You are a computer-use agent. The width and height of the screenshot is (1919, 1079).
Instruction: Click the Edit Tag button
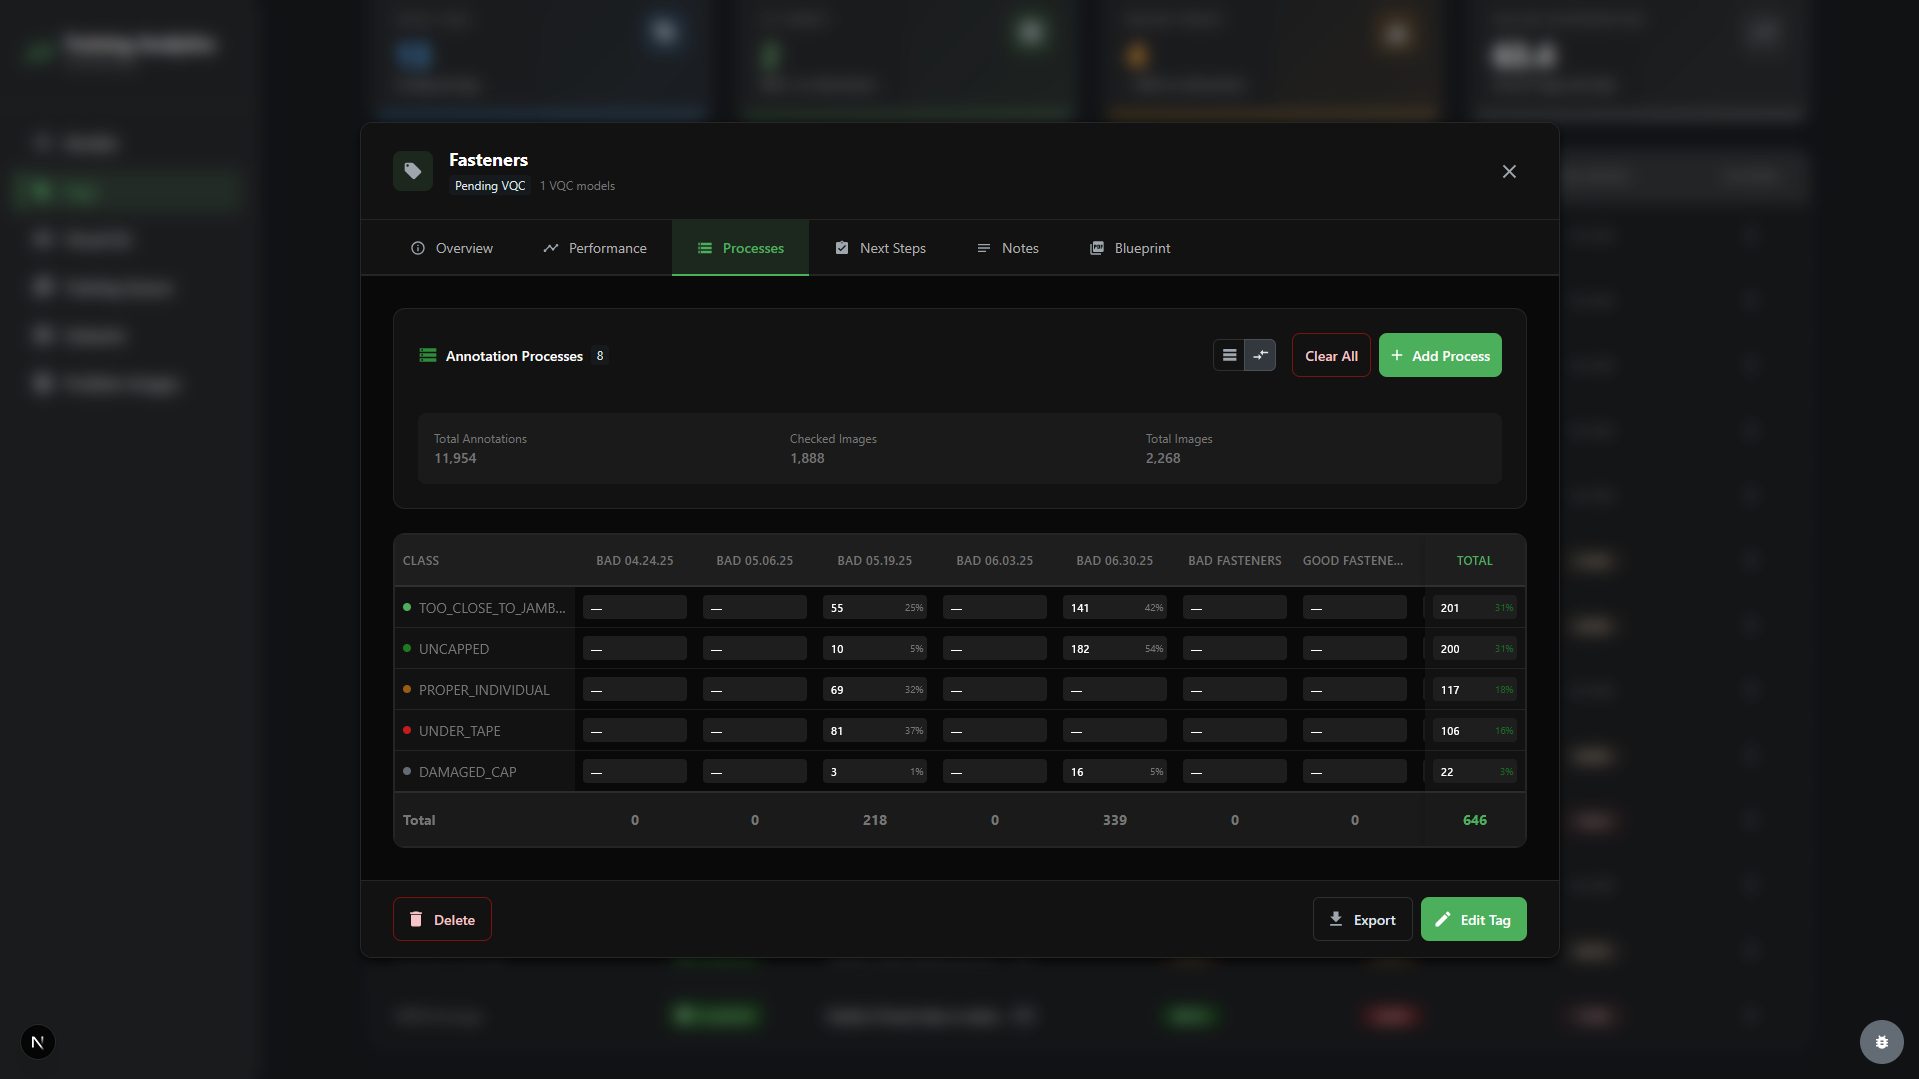coord(1473,919)
